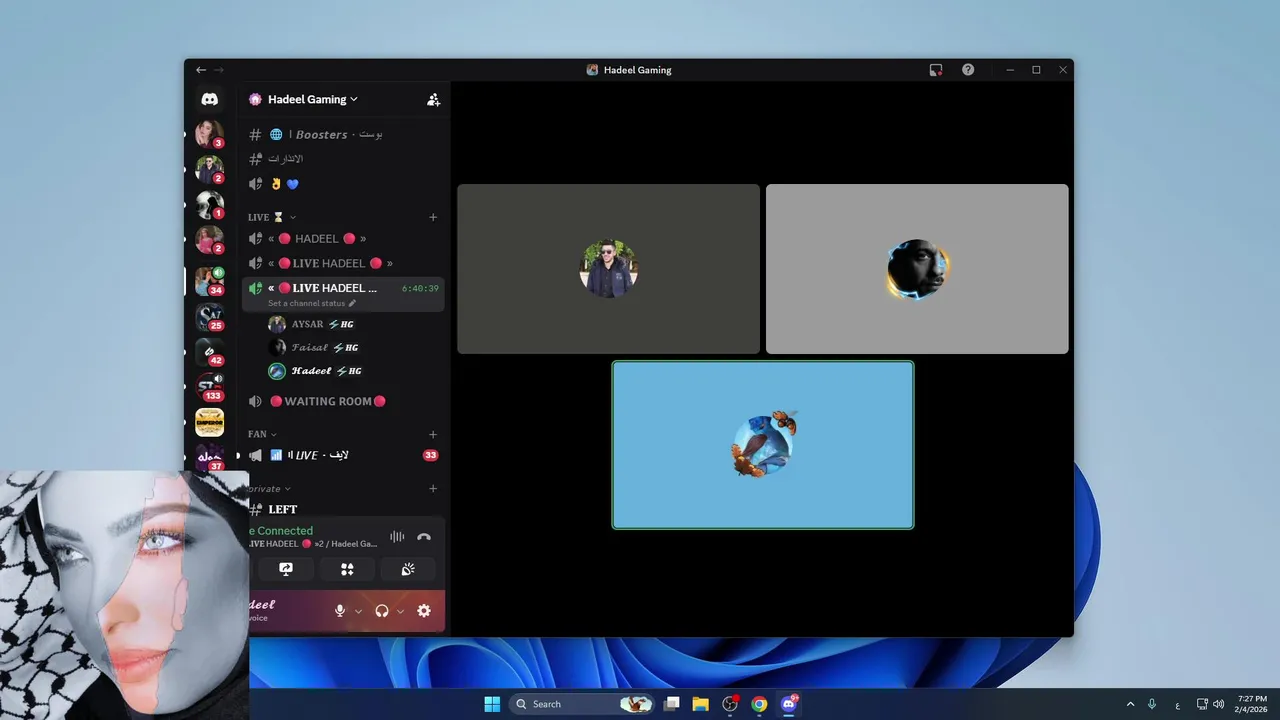Collapse the FAN category
The image size is (1280, 720).
pos(262,434)
